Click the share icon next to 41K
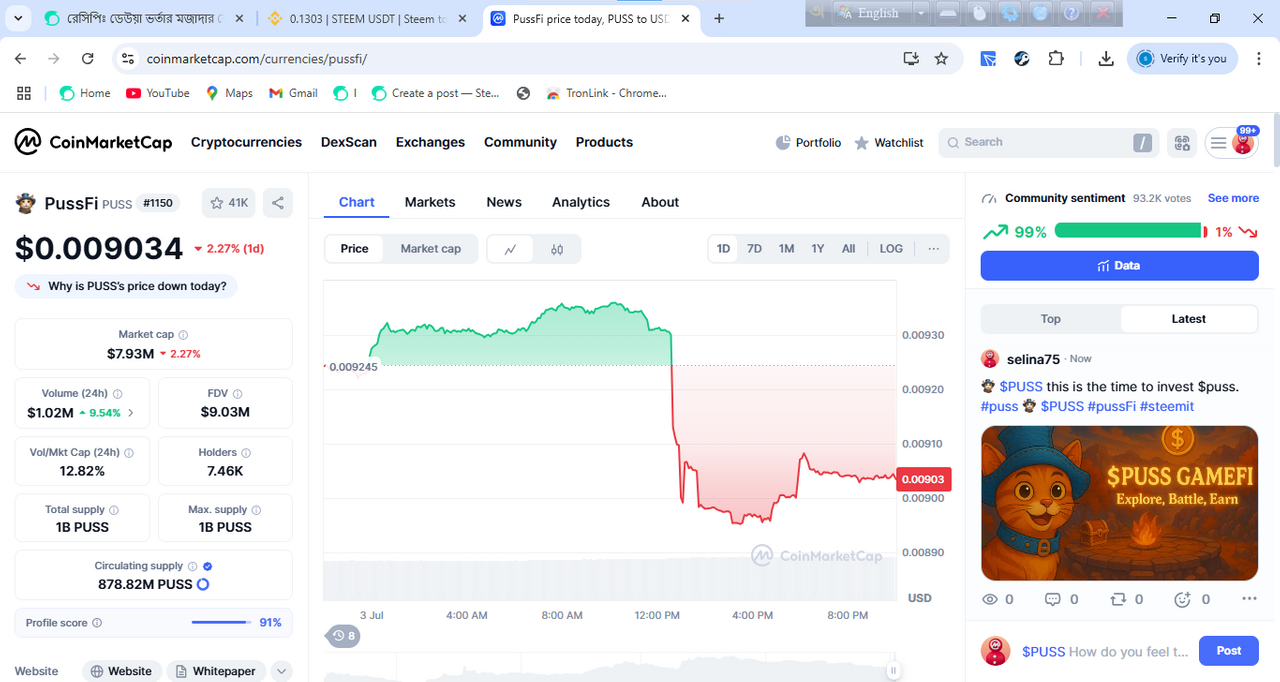 point(278,203)
